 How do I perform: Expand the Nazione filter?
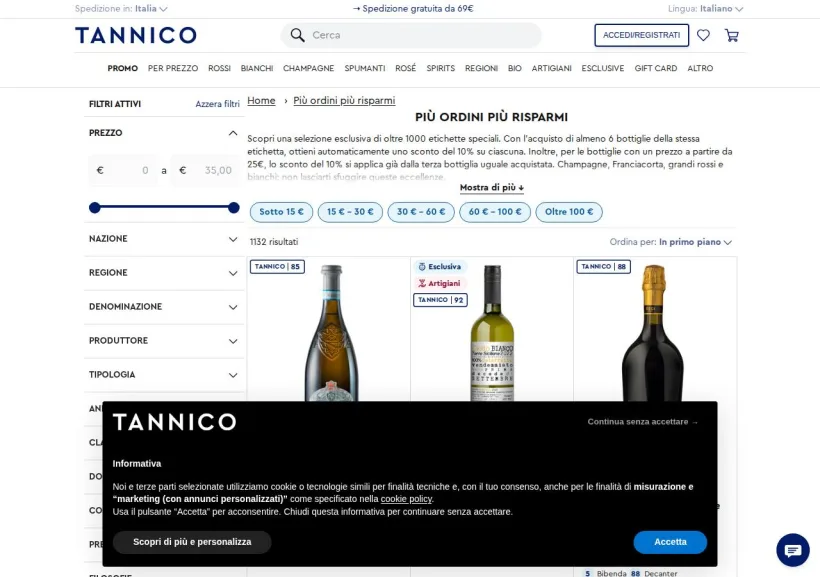click(x=164, y=239)
